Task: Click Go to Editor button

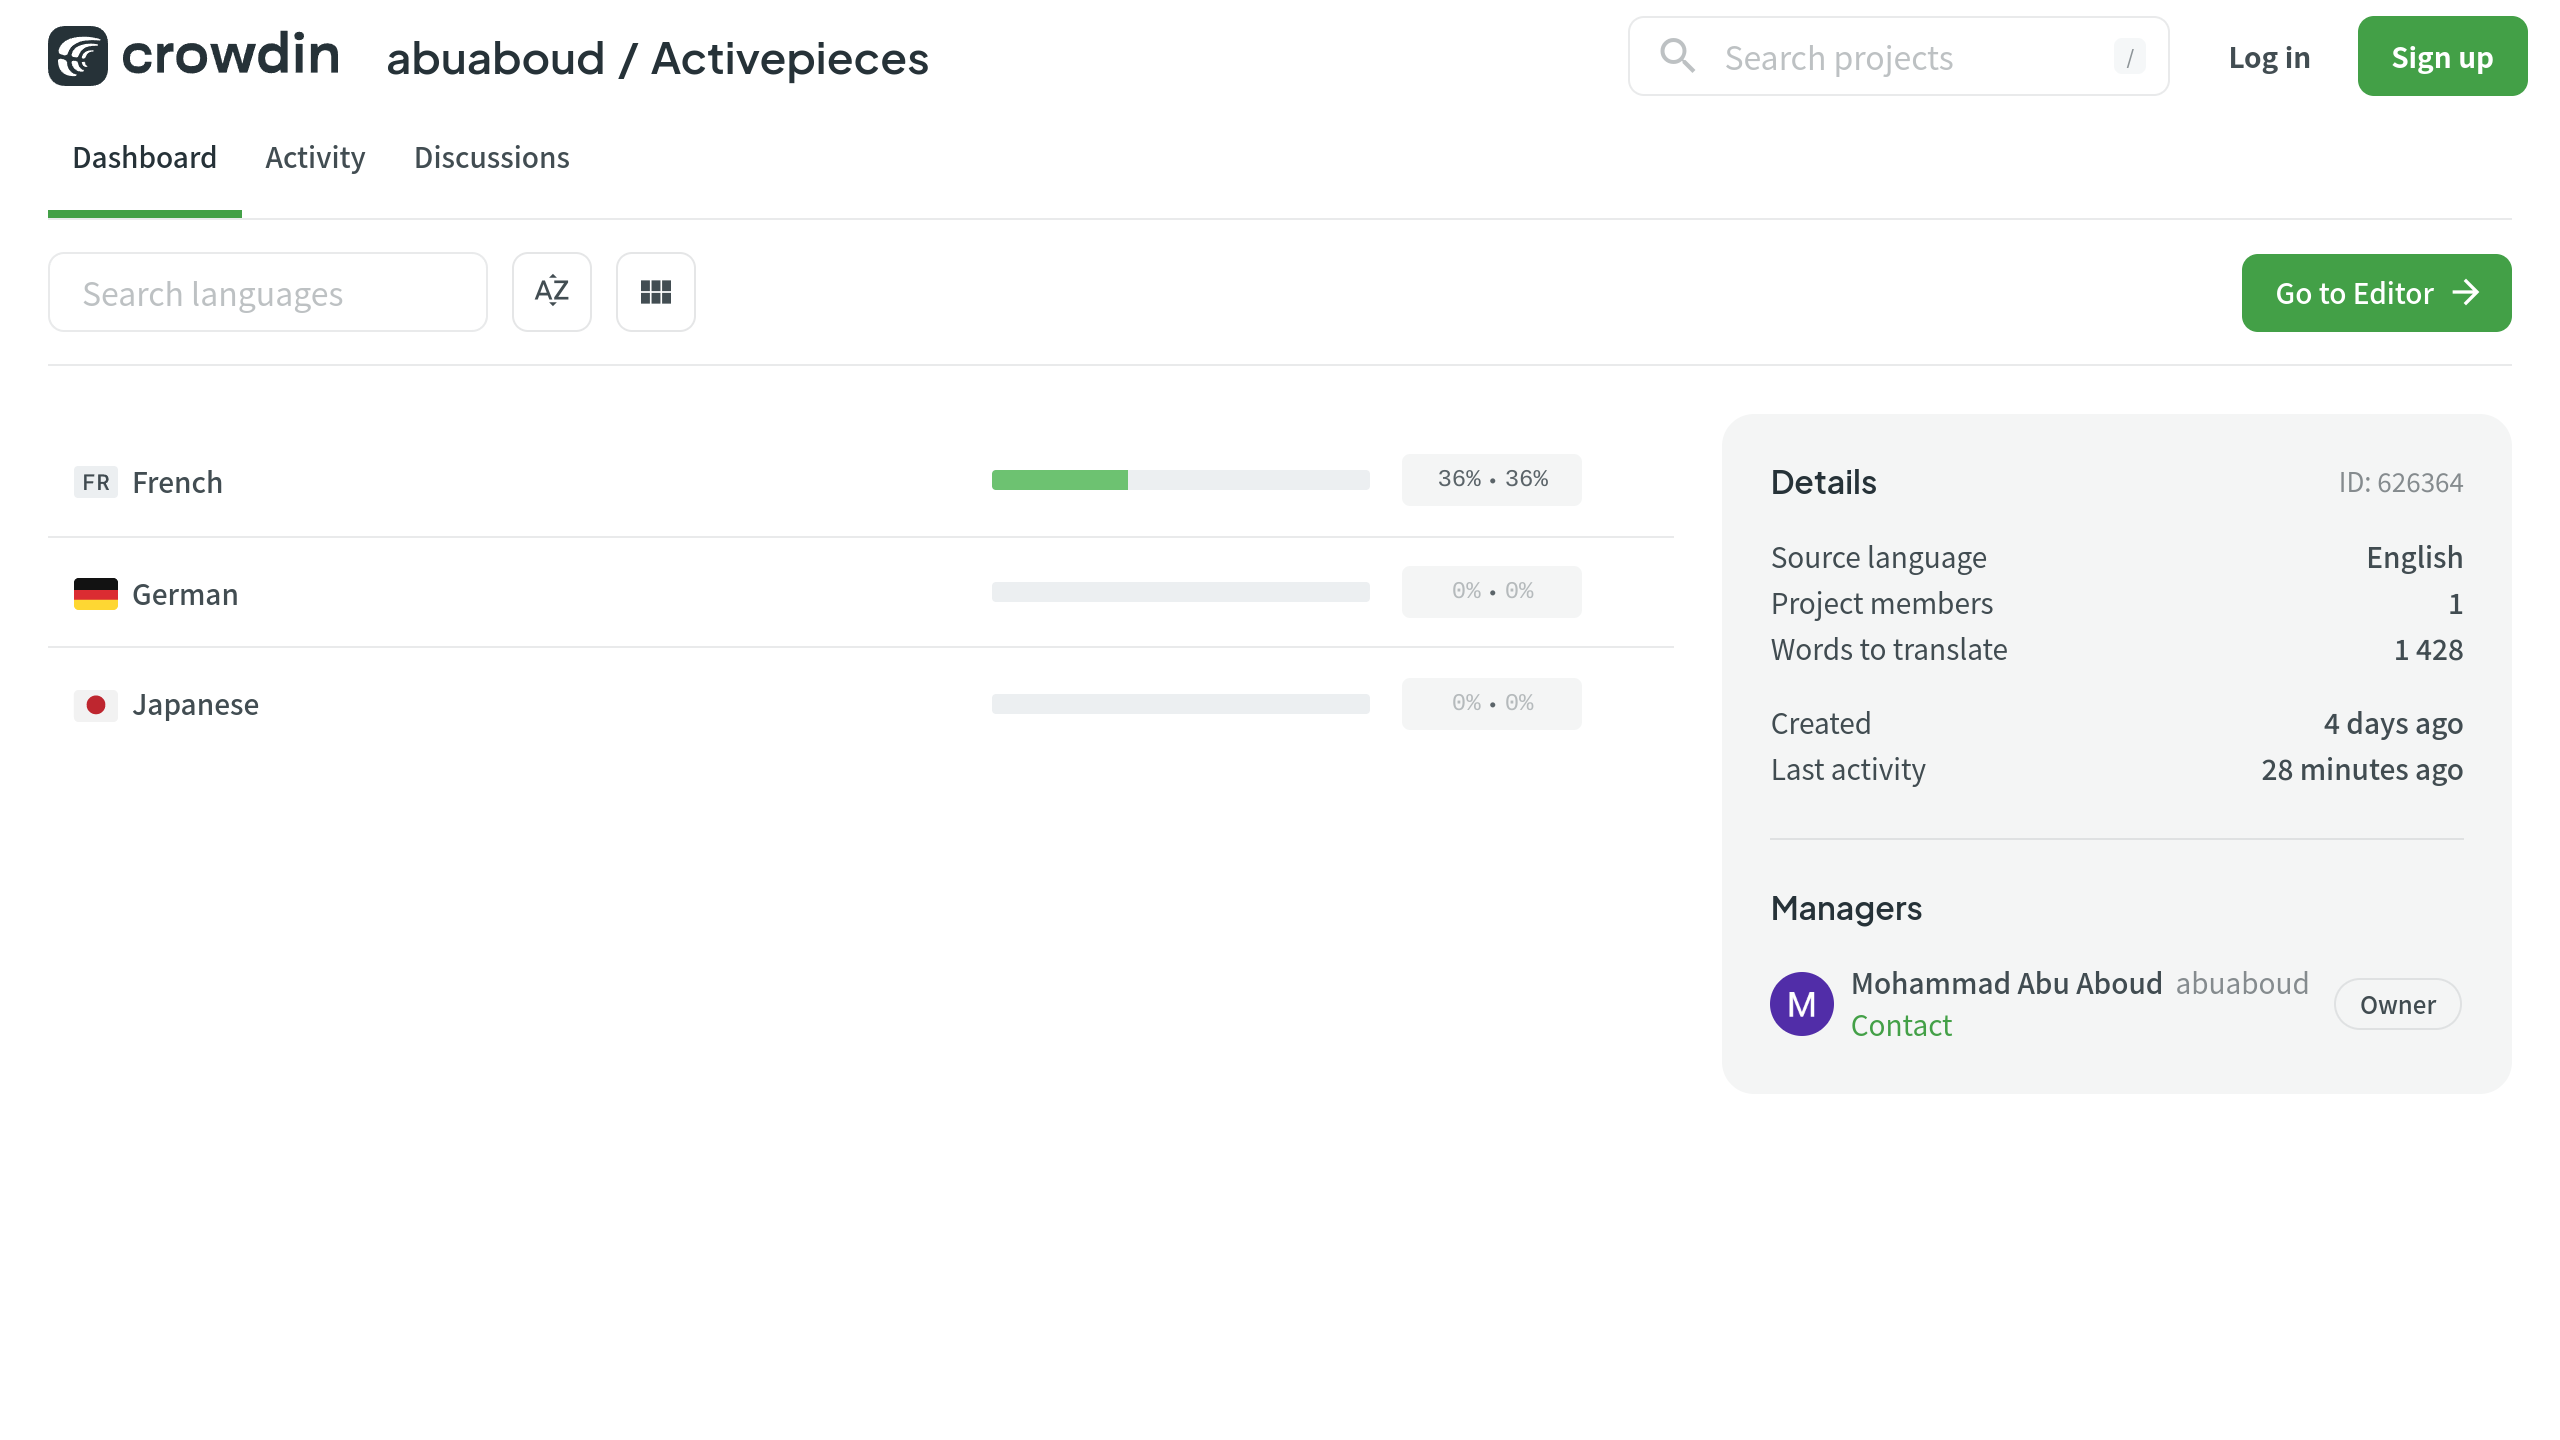Action: (2376, 293)
